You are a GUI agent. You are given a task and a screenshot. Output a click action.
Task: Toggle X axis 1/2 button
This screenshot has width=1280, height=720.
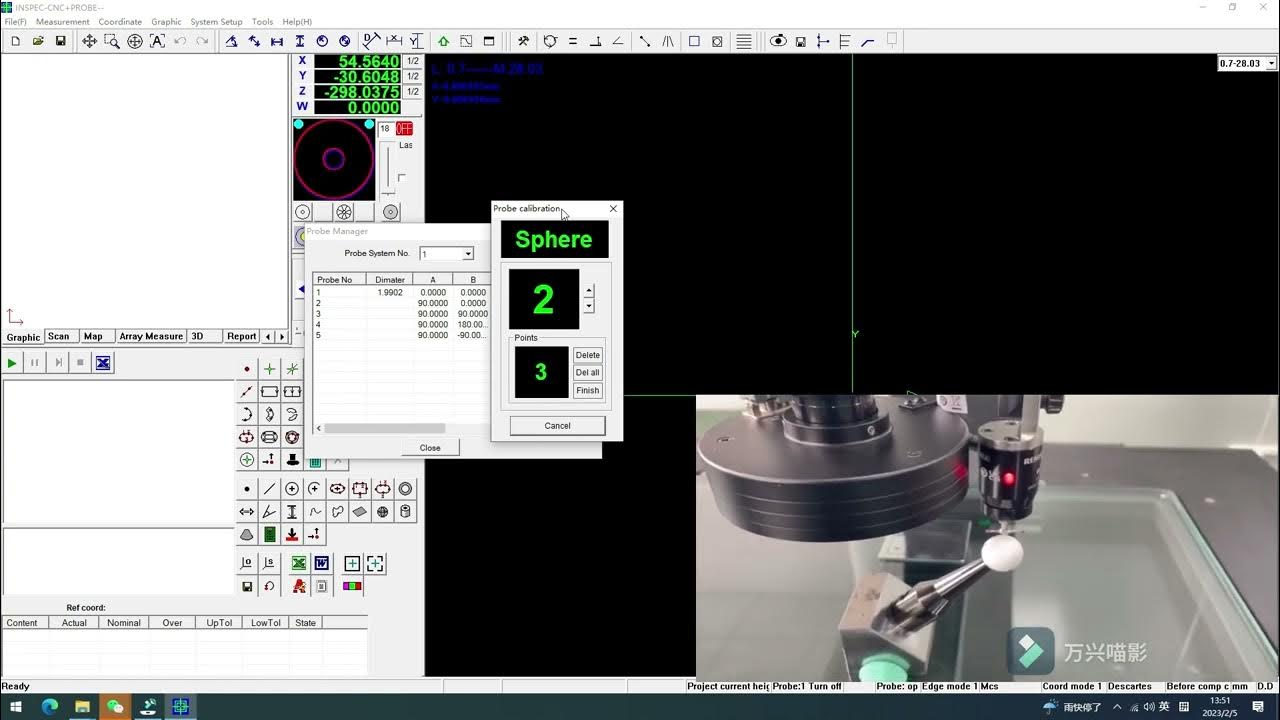click(412, 61)
